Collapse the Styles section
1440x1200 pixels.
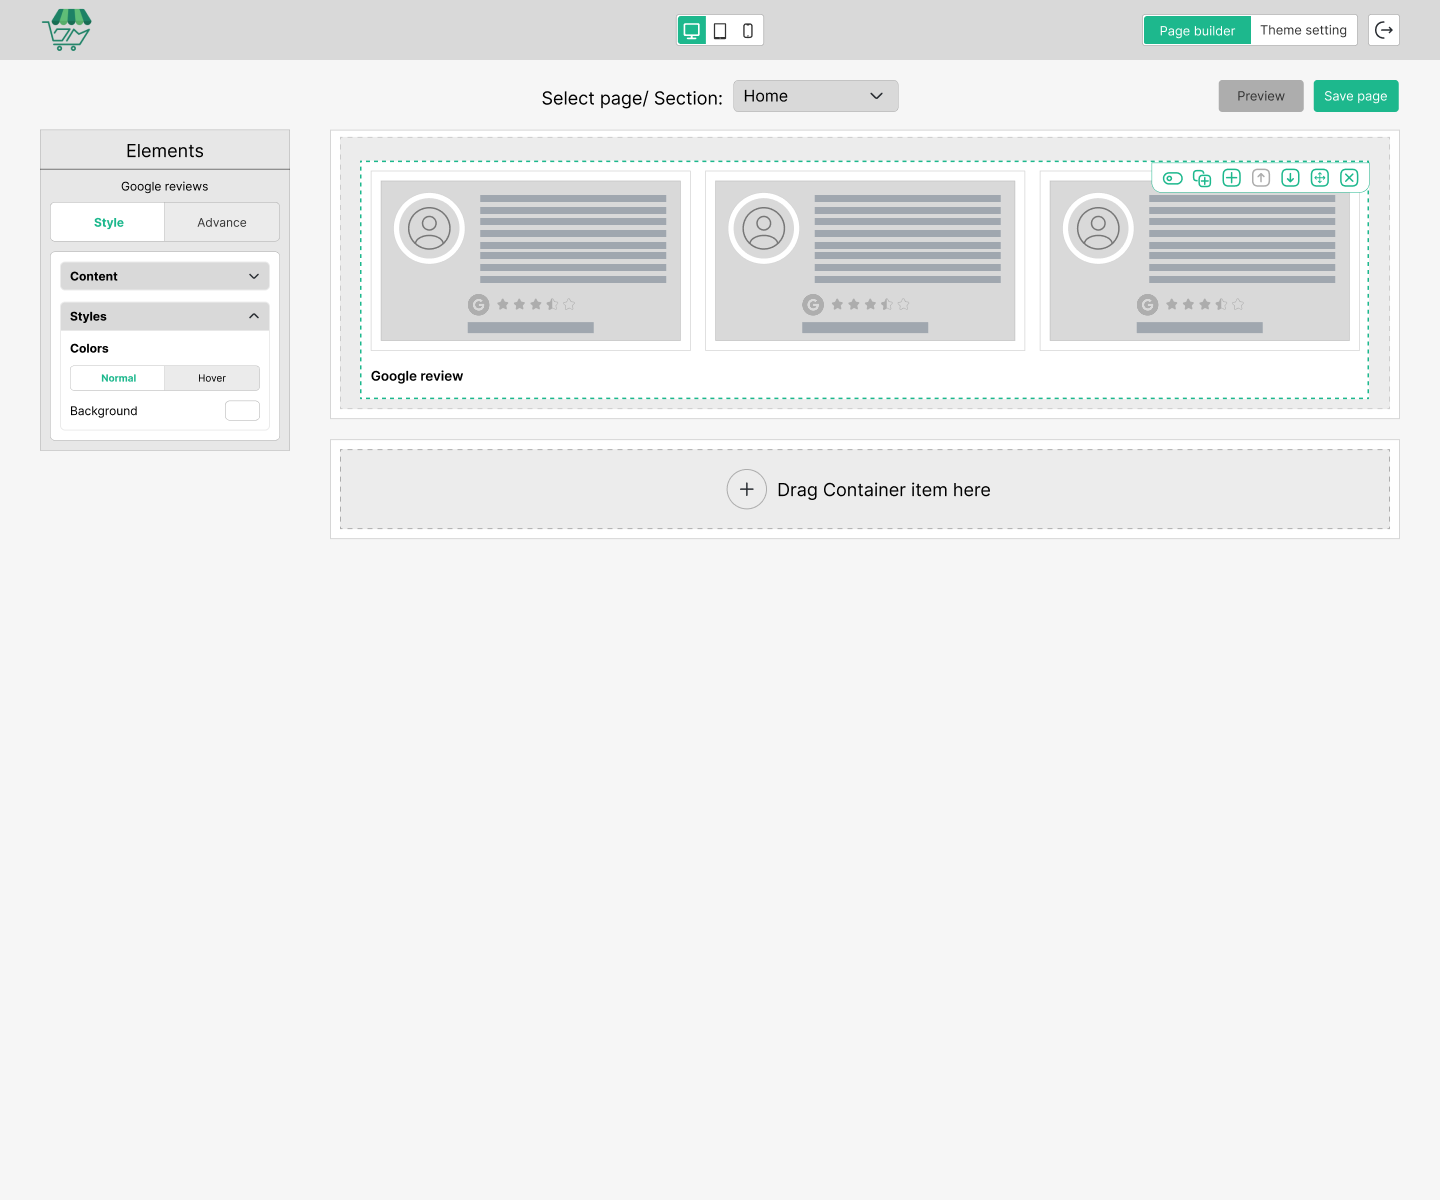point(165,316)
